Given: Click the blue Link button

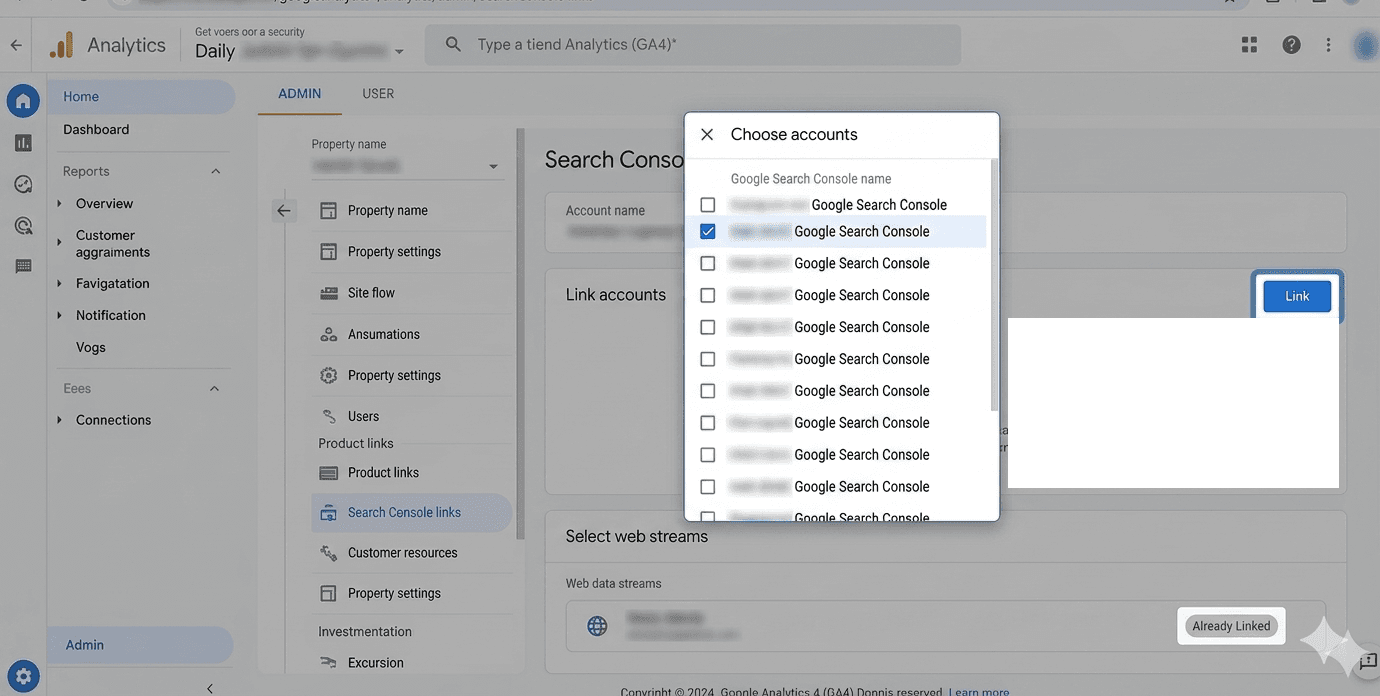Looking at the screenshot, I should point(1297,296).
